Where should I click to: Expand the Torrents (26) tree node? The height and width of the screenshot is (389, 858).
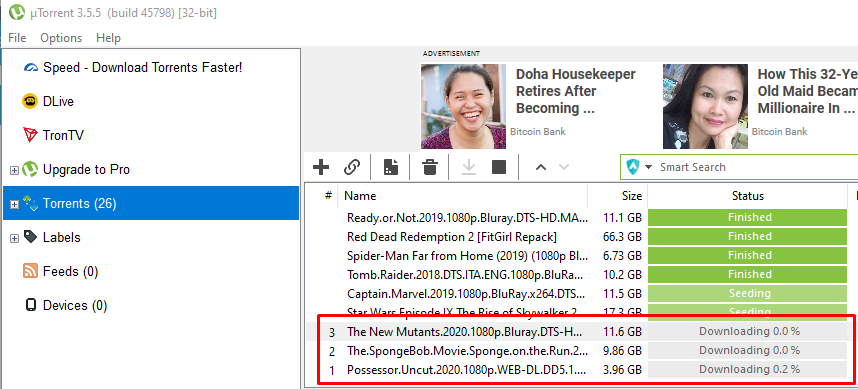point(14,205)
